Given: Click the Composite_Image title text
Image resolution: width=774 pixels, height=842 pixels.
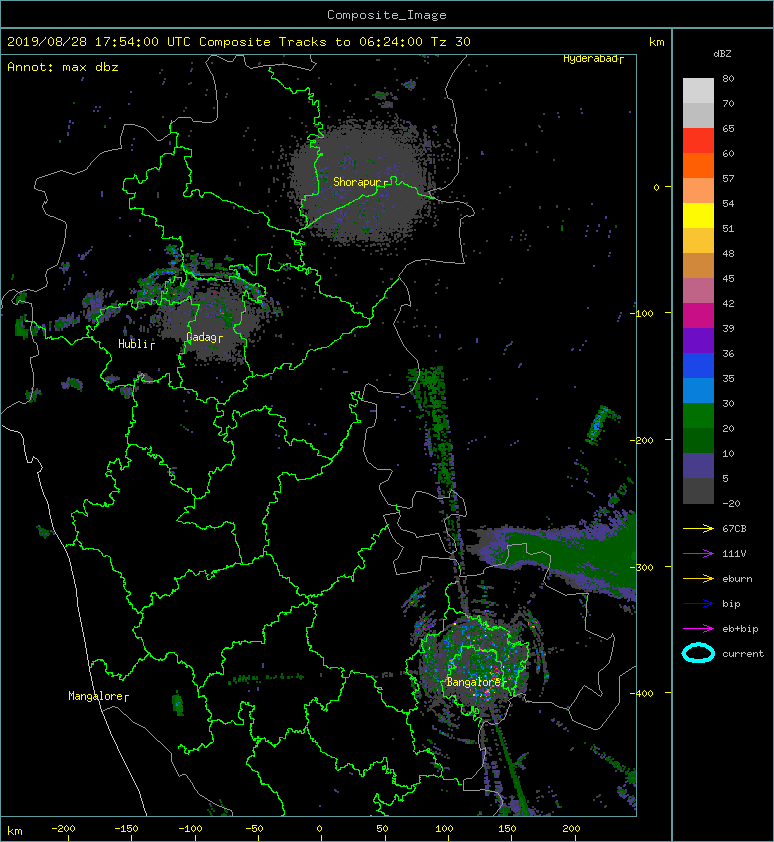Looking at the screenshot, I should click(x=387, y=15).
